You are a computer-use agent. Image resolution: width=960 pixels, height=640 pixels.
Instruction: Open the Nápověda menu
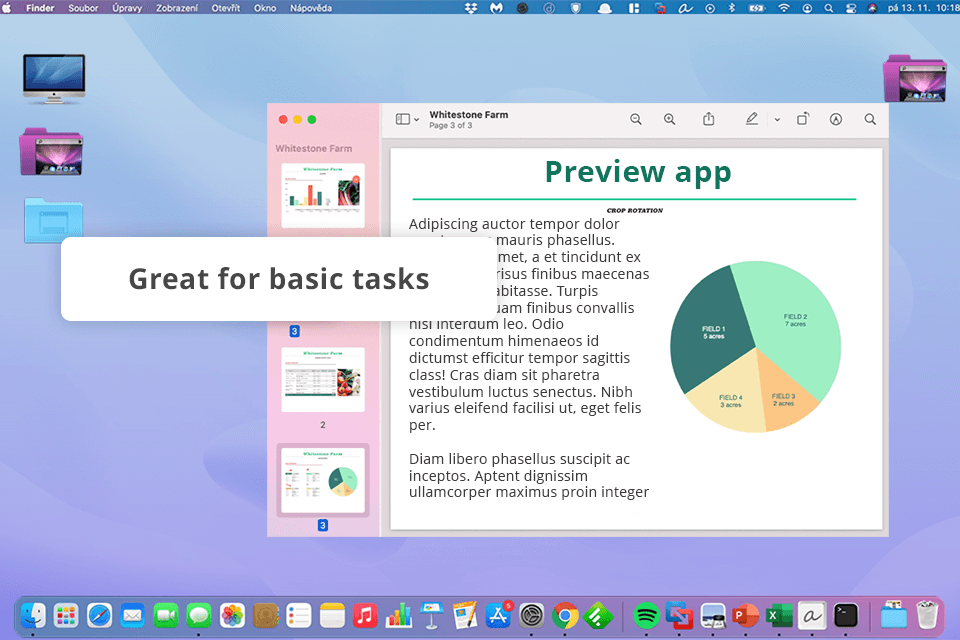[311, 8]
